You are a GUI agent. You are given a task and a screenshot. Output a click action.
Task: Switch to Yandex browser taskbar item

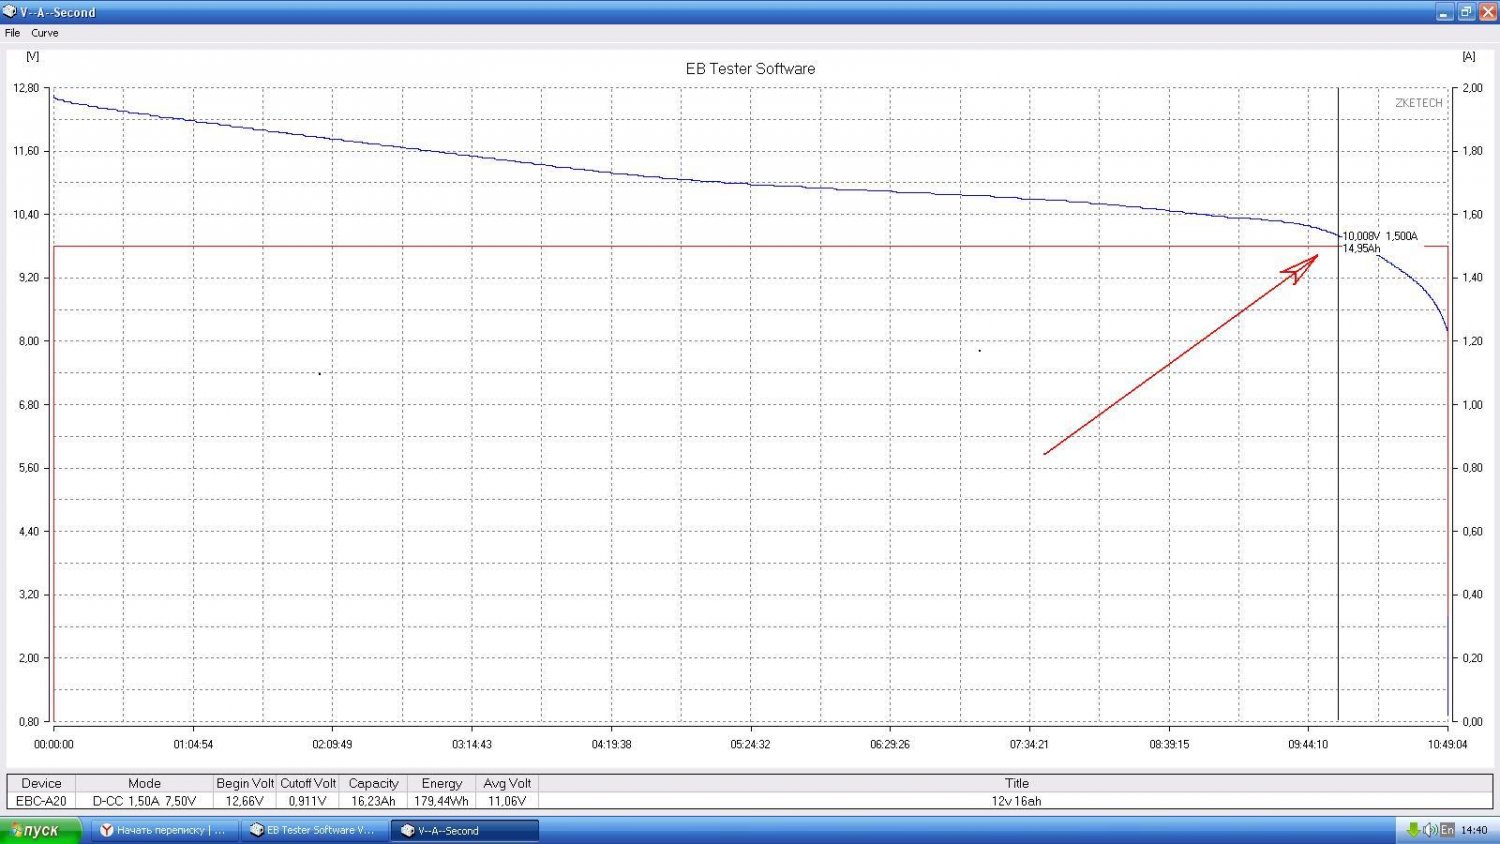coord(164,830)
